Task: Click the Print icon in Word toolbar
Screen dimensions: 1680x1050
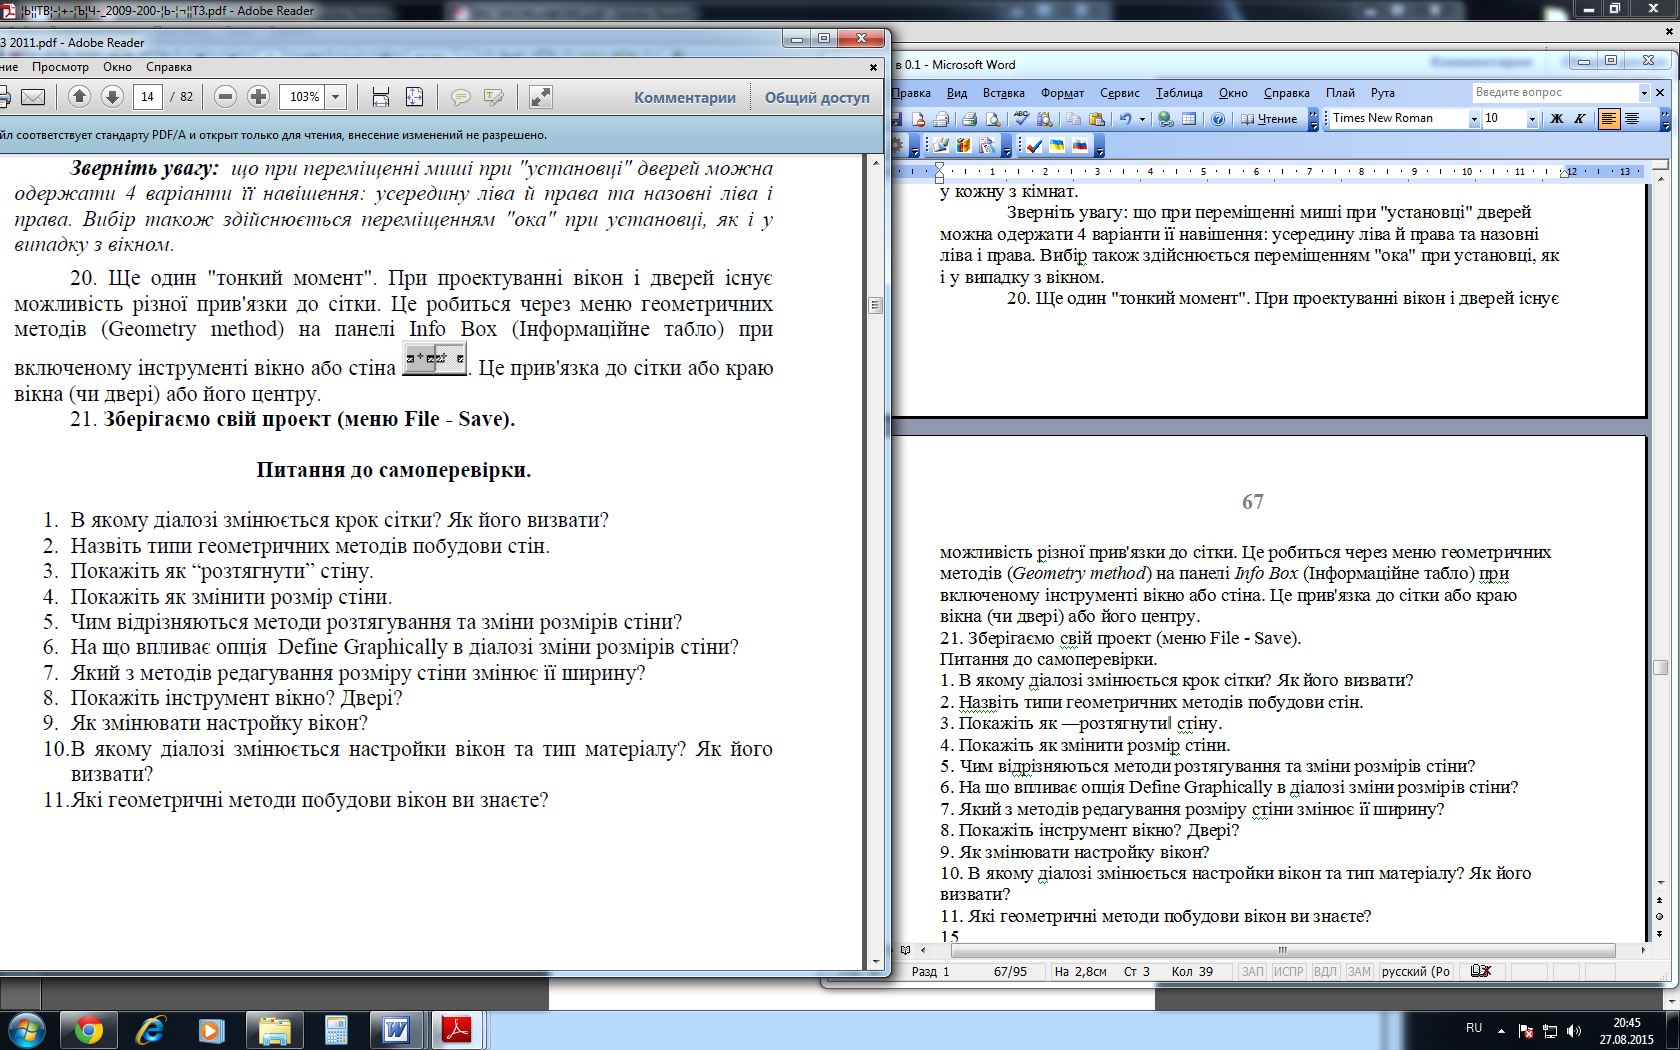Action: tap(969, 119)
